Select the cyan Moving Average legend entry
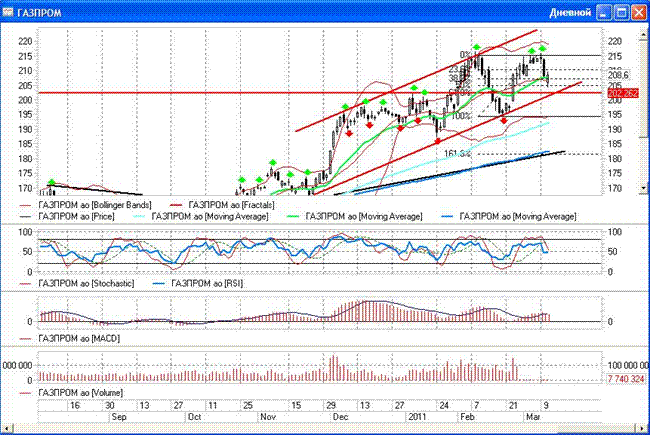 [201, 216]
